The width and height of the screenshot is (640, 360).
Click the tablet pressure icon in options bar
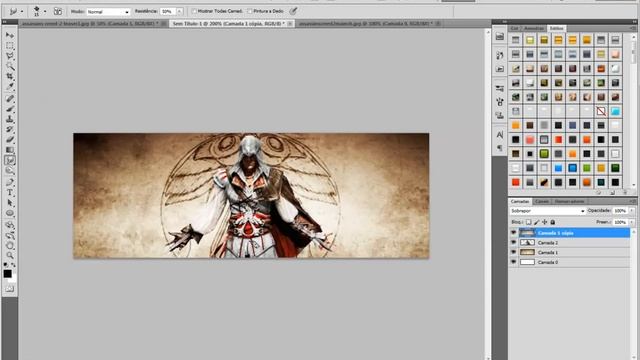293,11
